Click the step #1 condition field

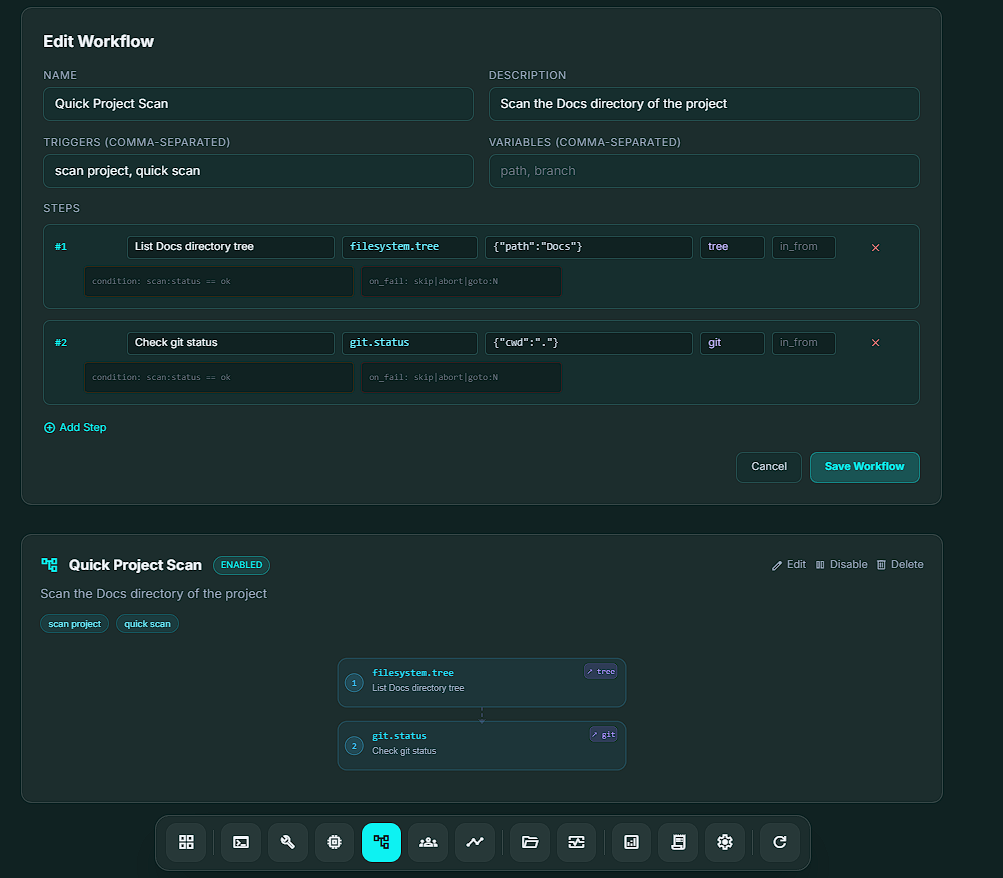click(x=218, y=282)
